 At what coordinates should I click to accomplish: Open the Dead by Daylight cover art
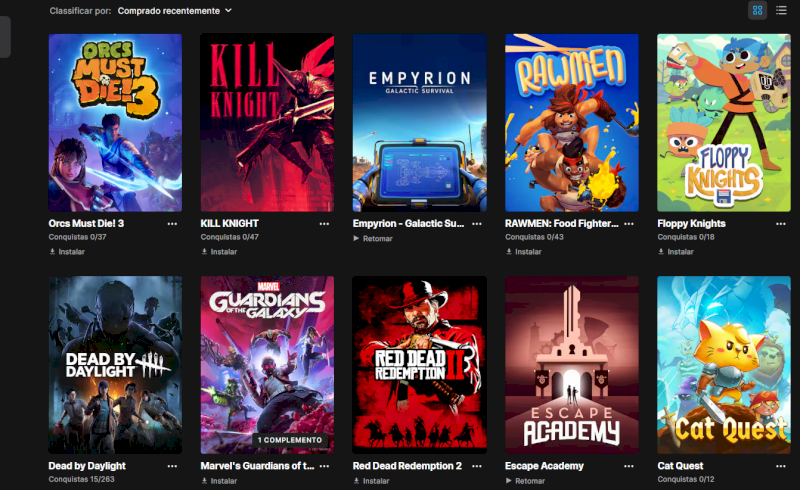(x=115, y=365)
